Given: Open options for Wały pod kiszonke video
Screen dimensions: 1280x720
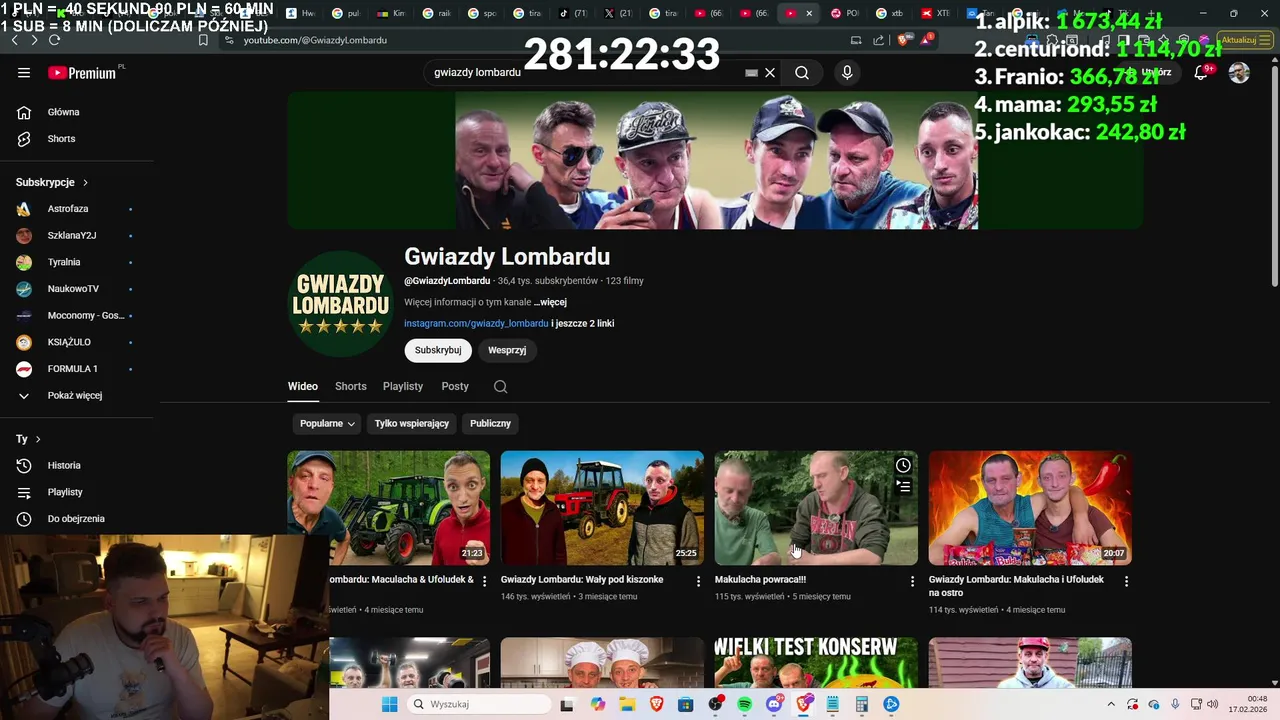Looking at the screenshot, I should click(698, 581).
